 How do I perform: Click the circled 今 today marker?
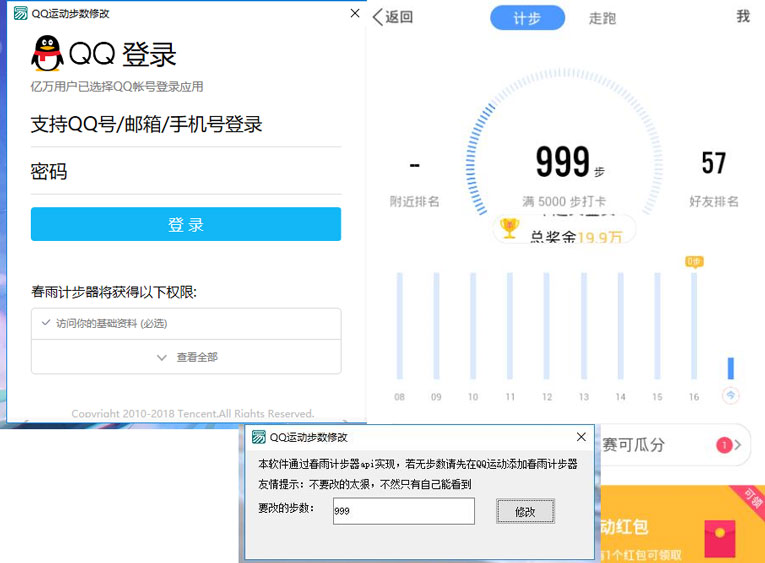point(731,396)
